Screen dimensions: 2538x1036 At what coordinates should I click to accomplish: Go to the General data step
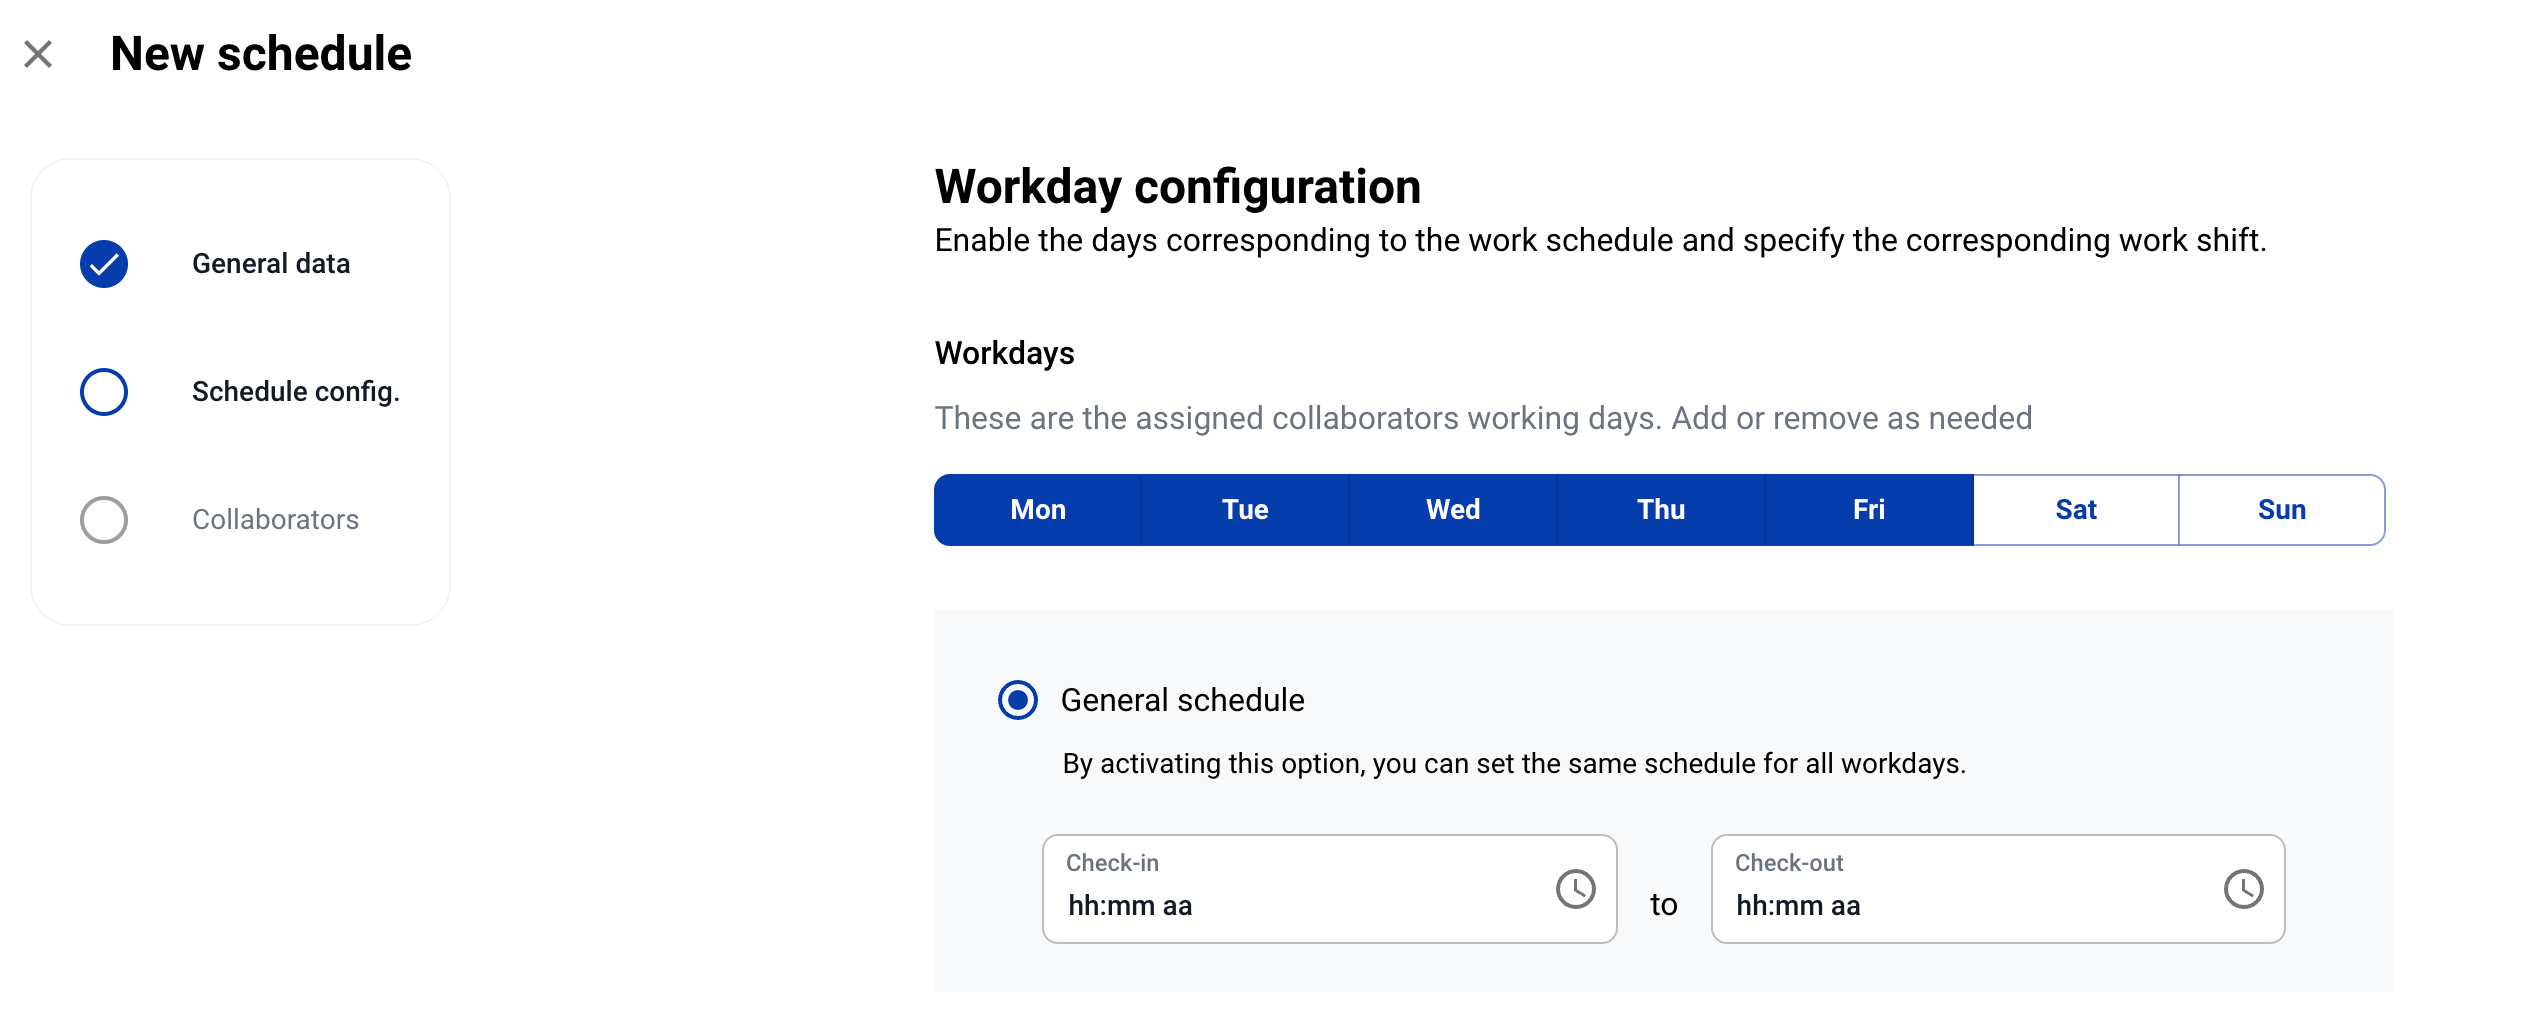click(x=271, y=264)
